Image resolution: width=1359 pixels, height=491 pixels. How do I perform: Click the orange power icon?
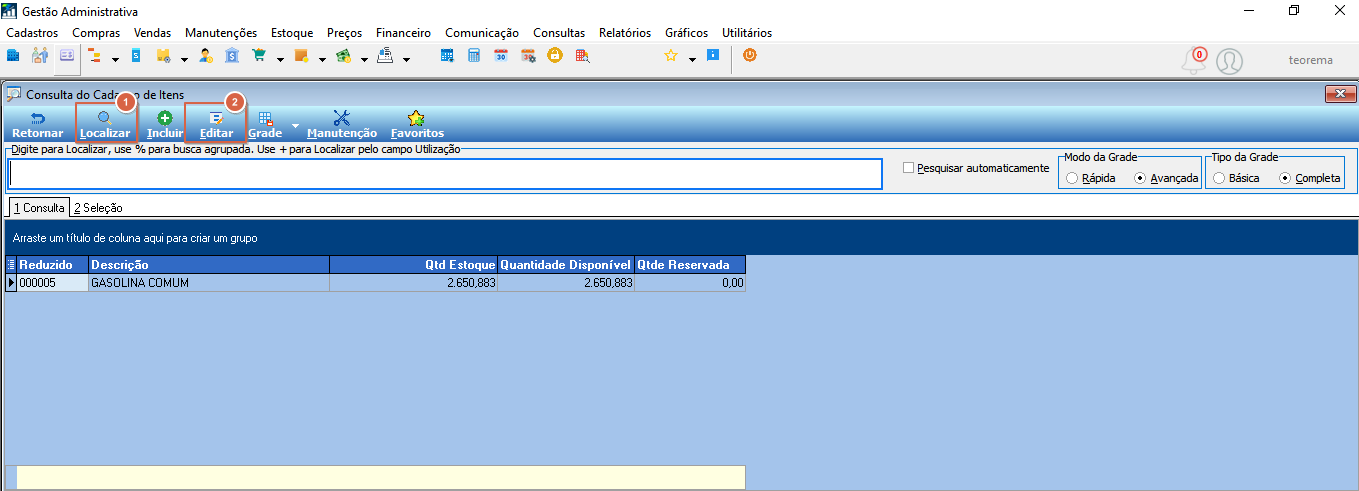pos(749,56)
